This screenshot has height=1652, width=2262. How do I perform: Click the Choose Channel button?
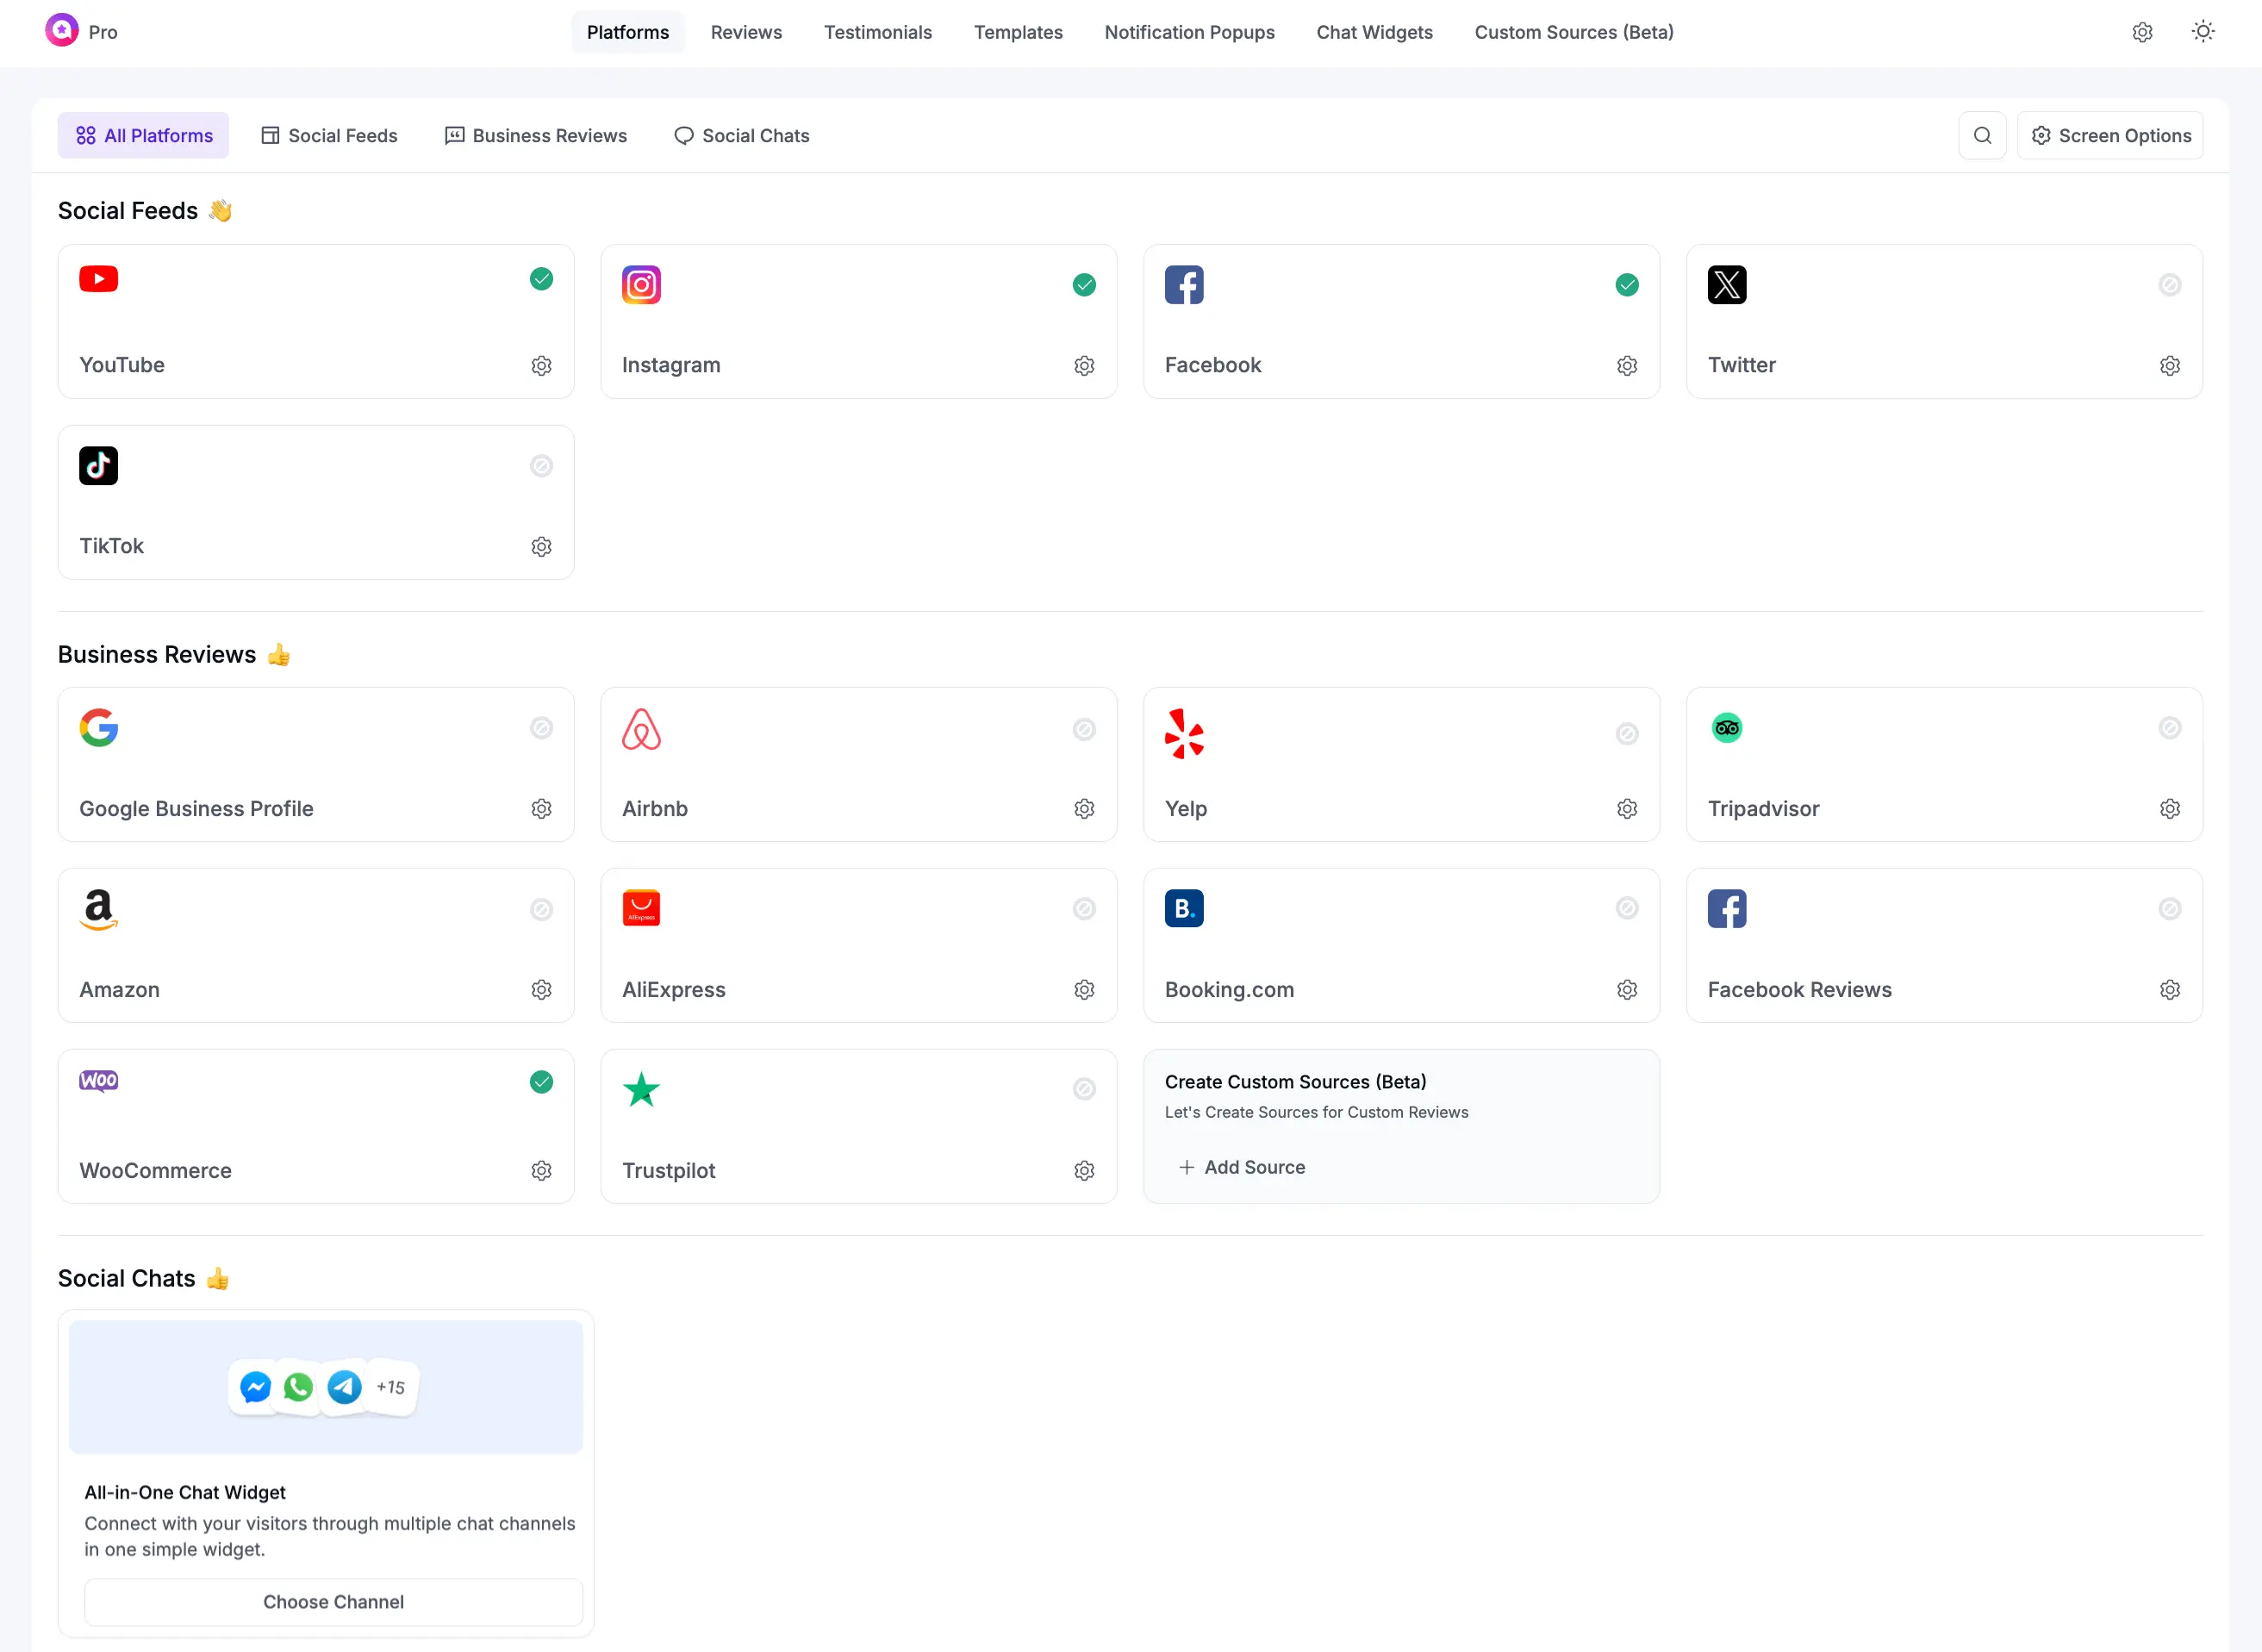(333, 1601)
